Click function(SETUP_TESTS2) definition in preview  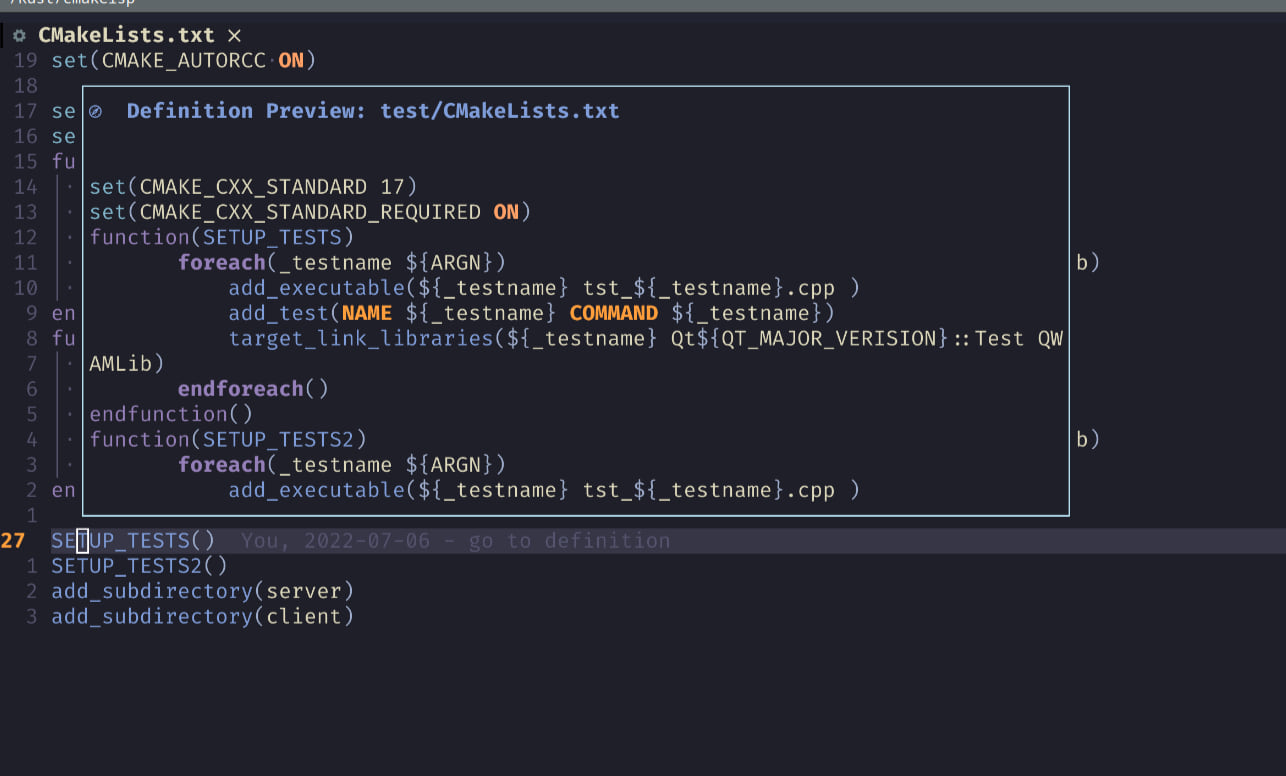pos(228,439)
